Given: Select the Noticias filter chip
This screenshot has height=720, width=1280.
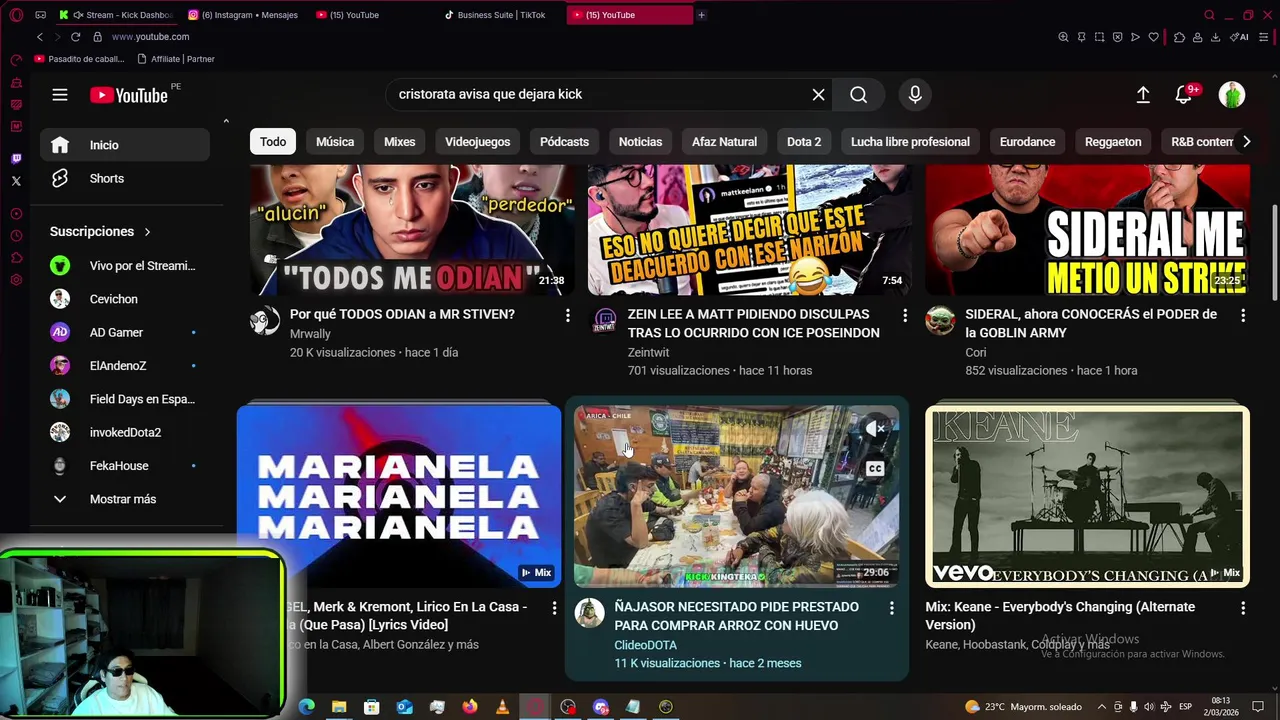Looking at the screenshot, I should point(640,141).
